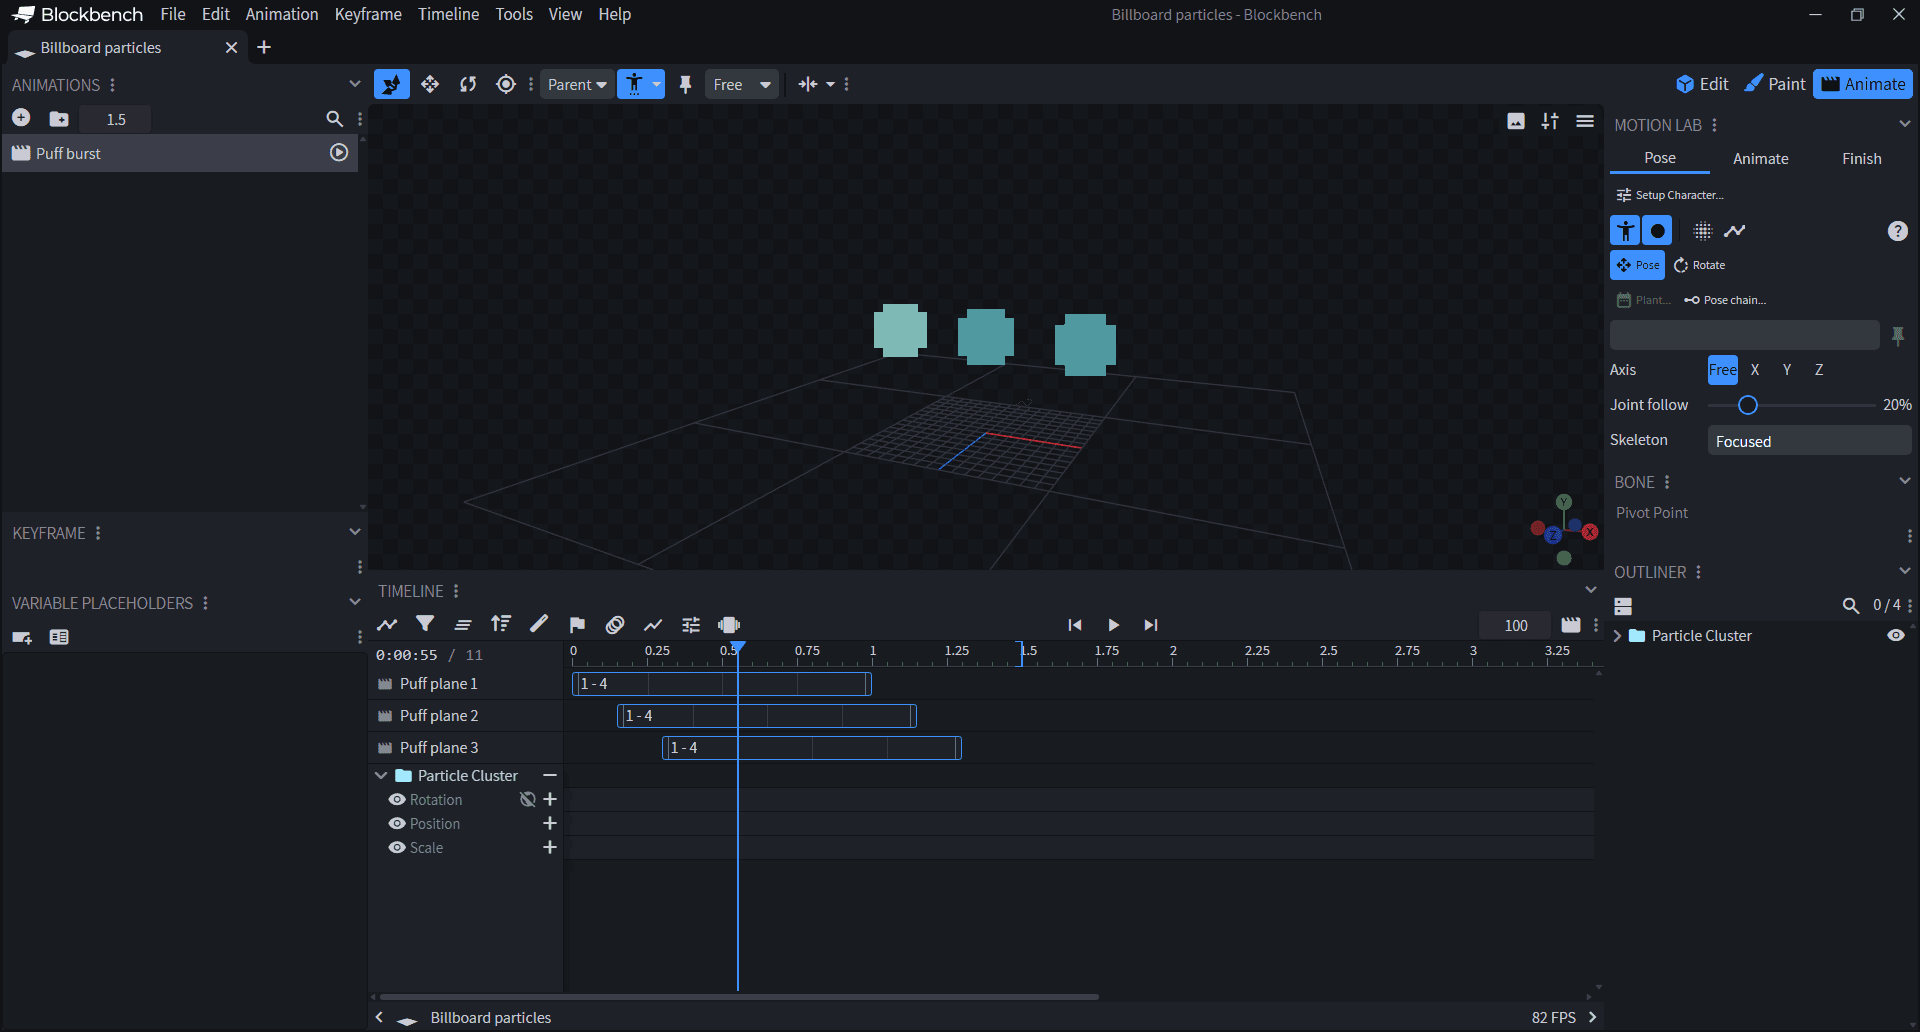Jump to the timeline start
1920x1032 pixels.
(x=1075, y=625)
